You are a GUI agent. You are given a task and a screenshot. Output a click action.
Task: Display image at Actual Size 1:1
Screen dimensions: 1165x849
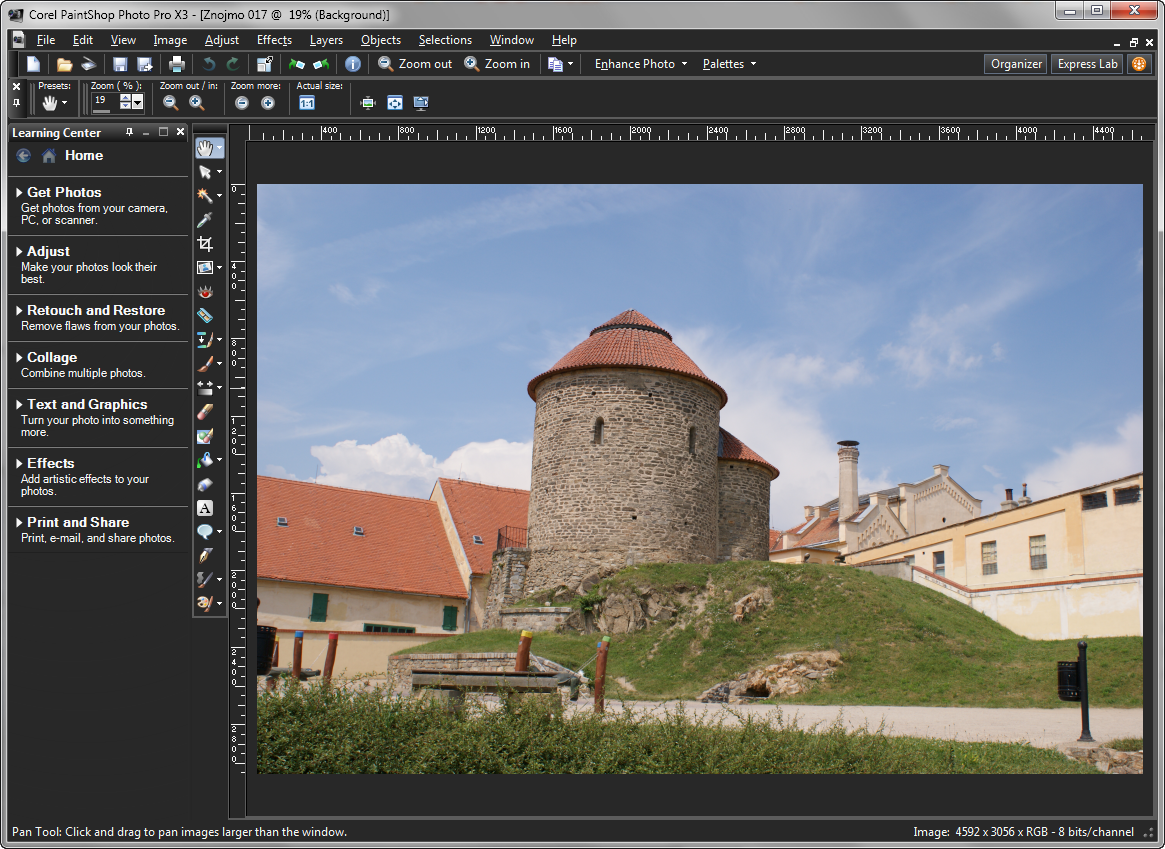pos(307,102)
